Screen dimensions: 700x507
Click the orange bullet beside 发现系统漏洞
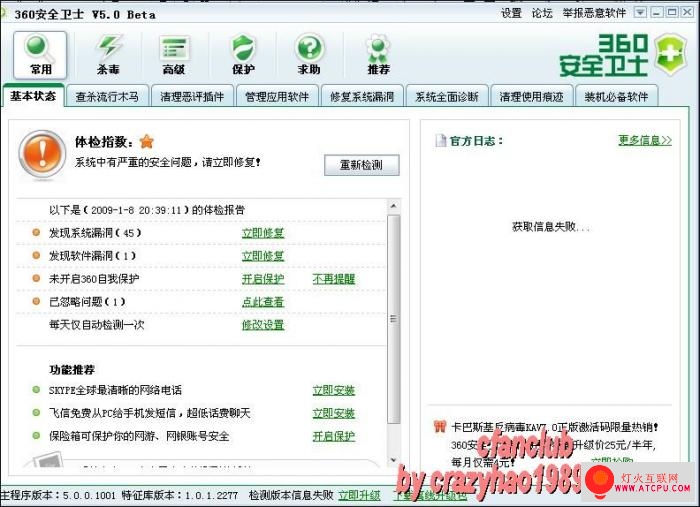(x=36, y=233)
